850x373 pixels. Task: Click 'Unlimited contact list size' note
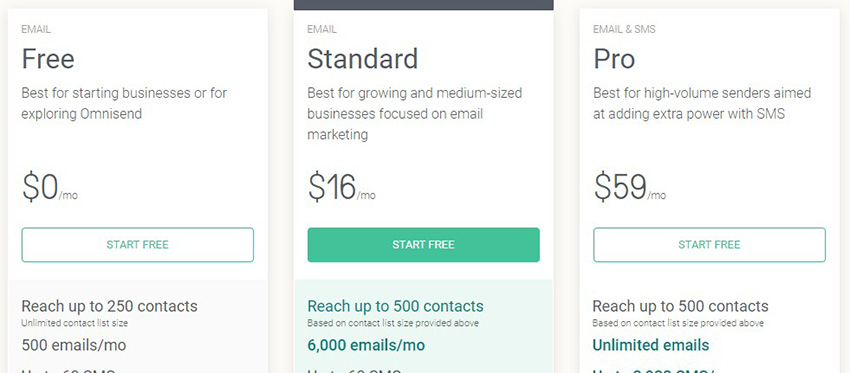click(x=75, y=323)
